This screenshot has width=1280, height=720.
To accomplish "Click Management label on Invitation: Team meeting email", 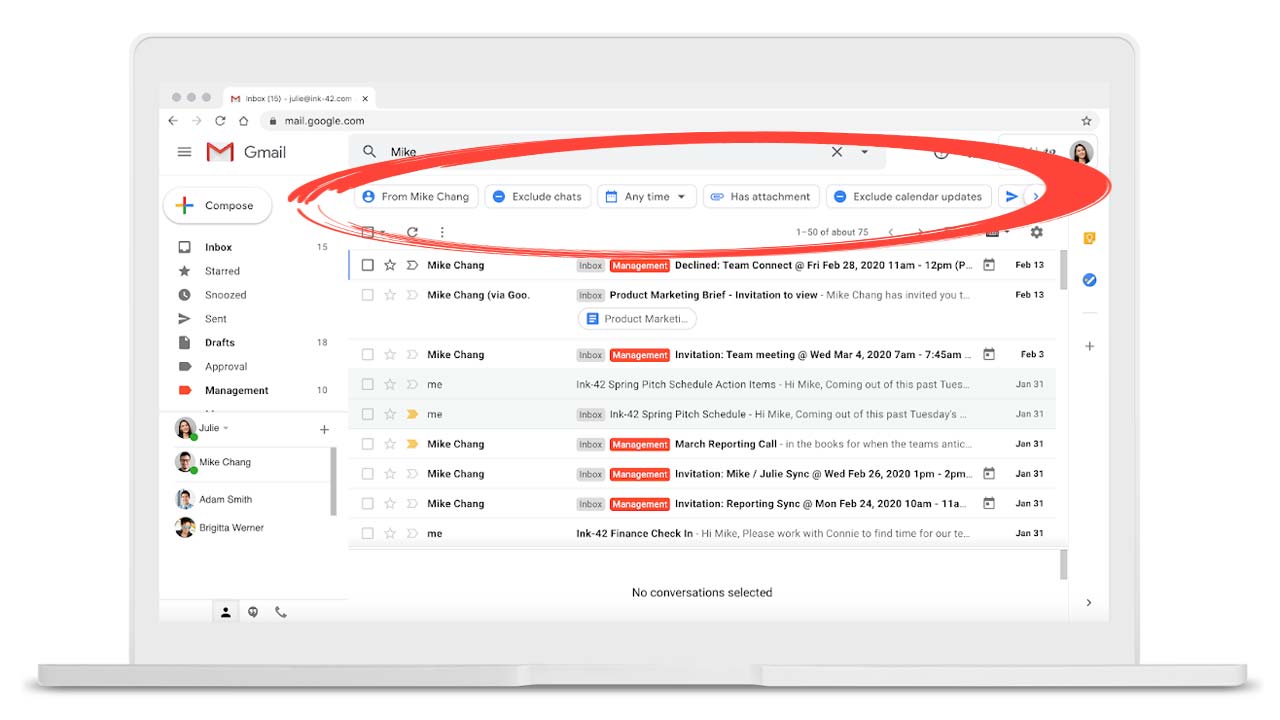I will (640, 355).
